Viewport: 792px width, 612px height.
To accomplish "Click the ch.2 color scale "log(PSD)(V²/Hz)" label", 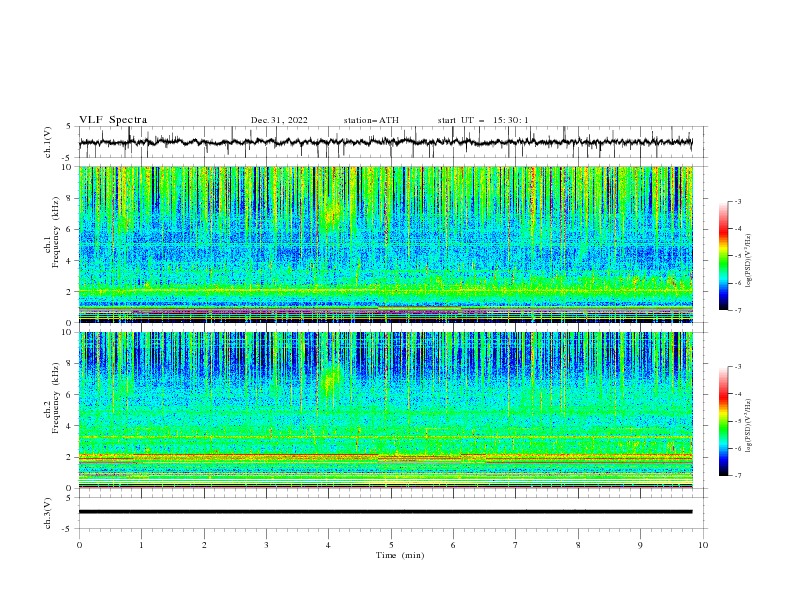I will pyautogui.click(x=749, y=426).
